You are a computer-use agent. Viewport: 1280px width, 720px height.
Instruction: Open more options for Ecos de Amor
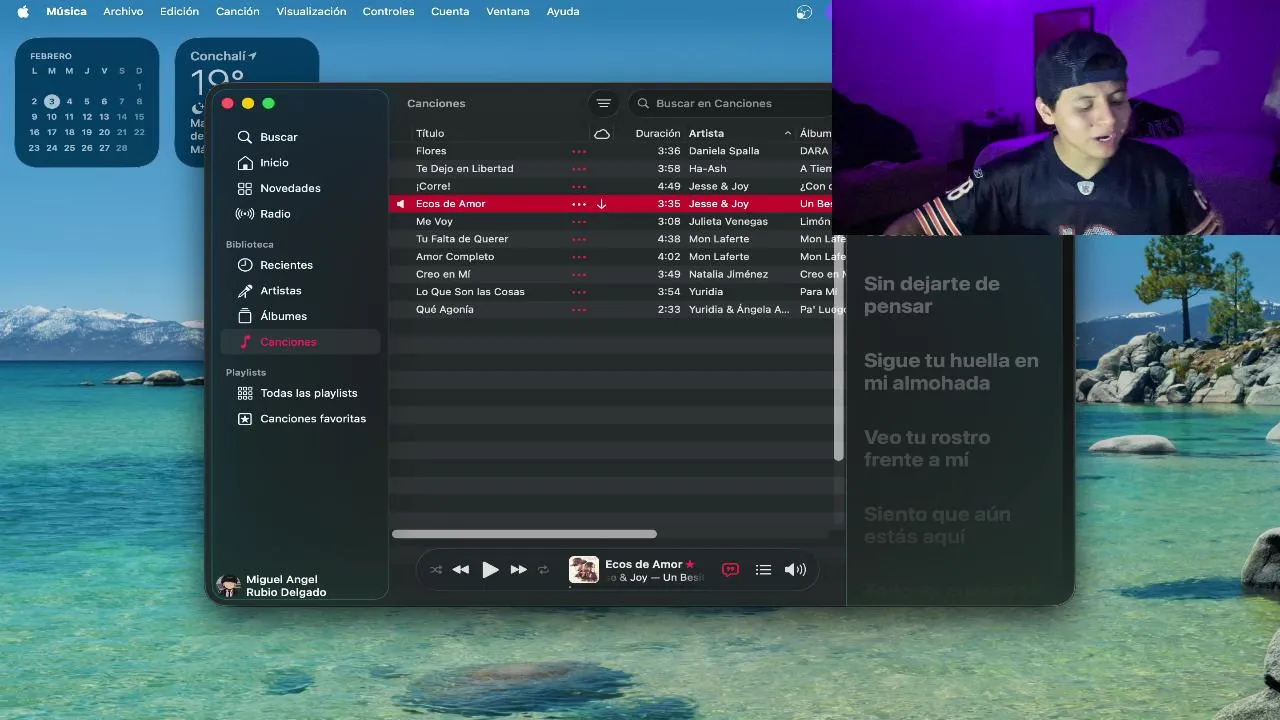(579, 204)
